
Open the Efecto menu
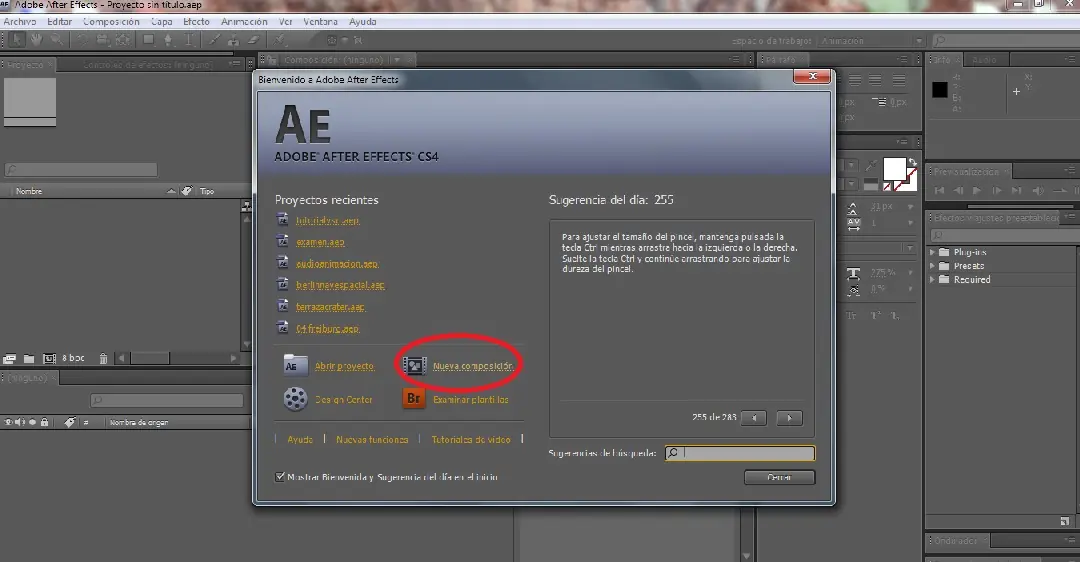[196, 21]
